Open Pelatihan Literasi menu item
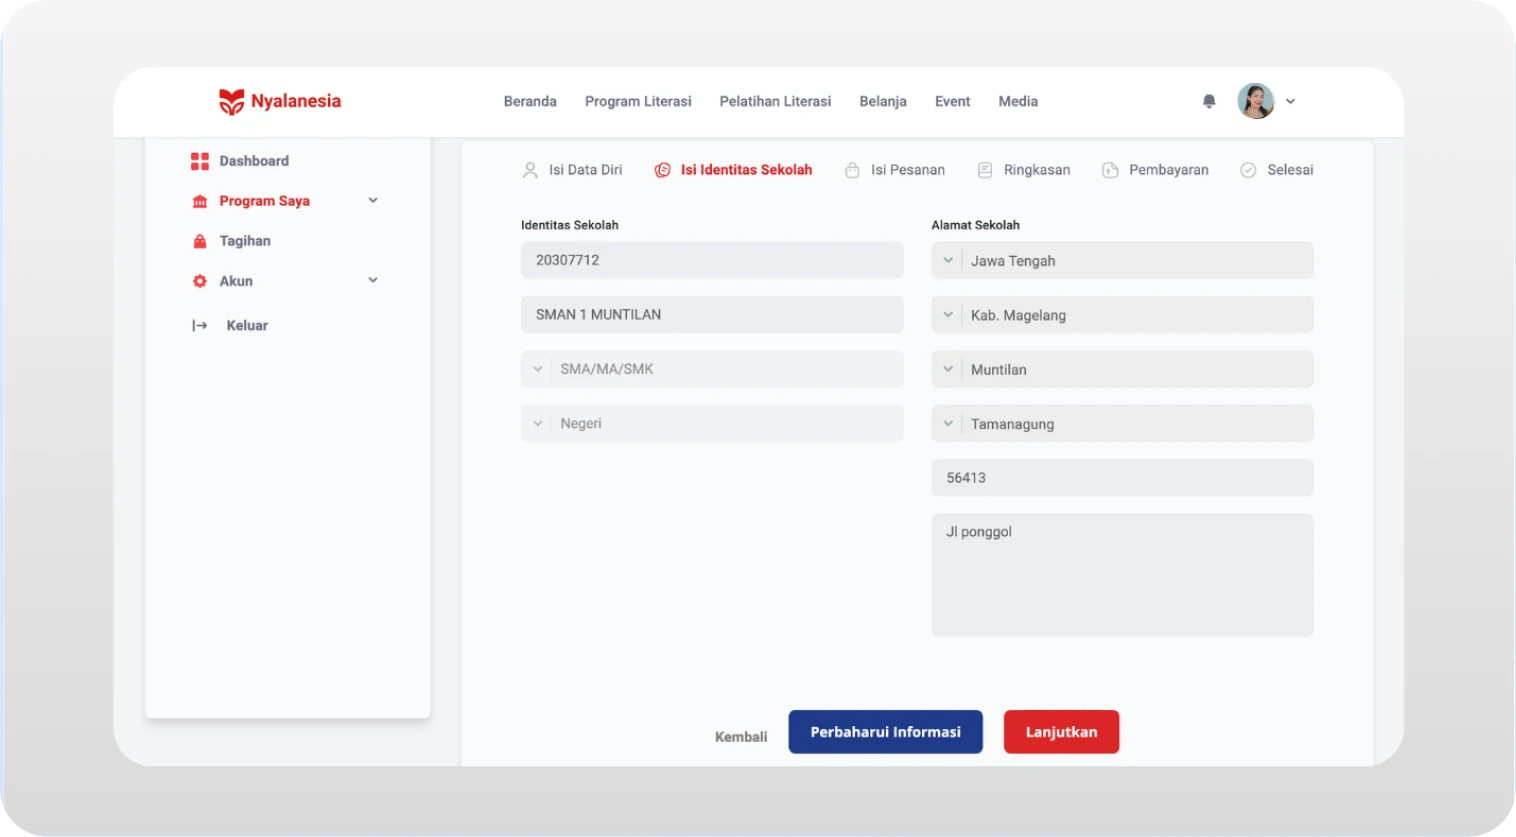 pyautogui.click(x=775, y=101)
